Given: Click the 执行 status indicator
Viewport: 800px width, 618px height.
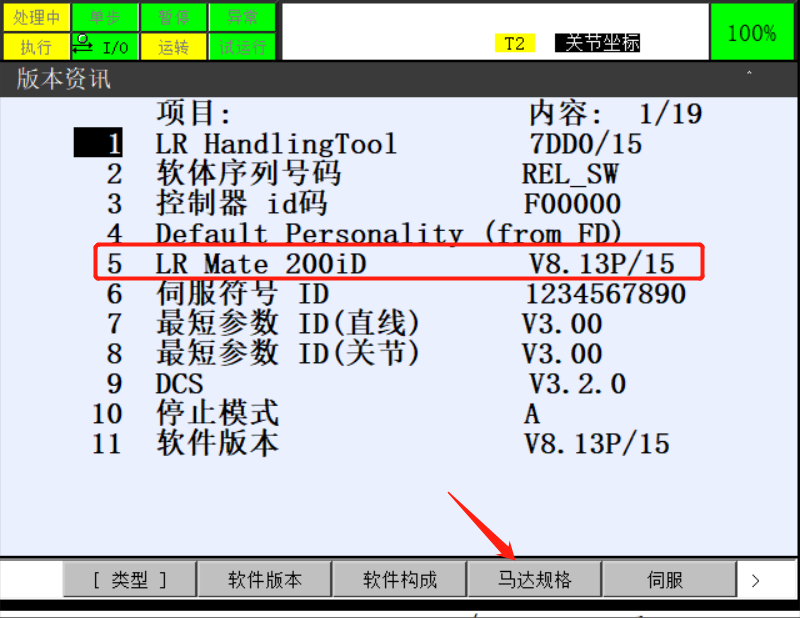Looking at the screenshot, I should click(x=36, y=47).
